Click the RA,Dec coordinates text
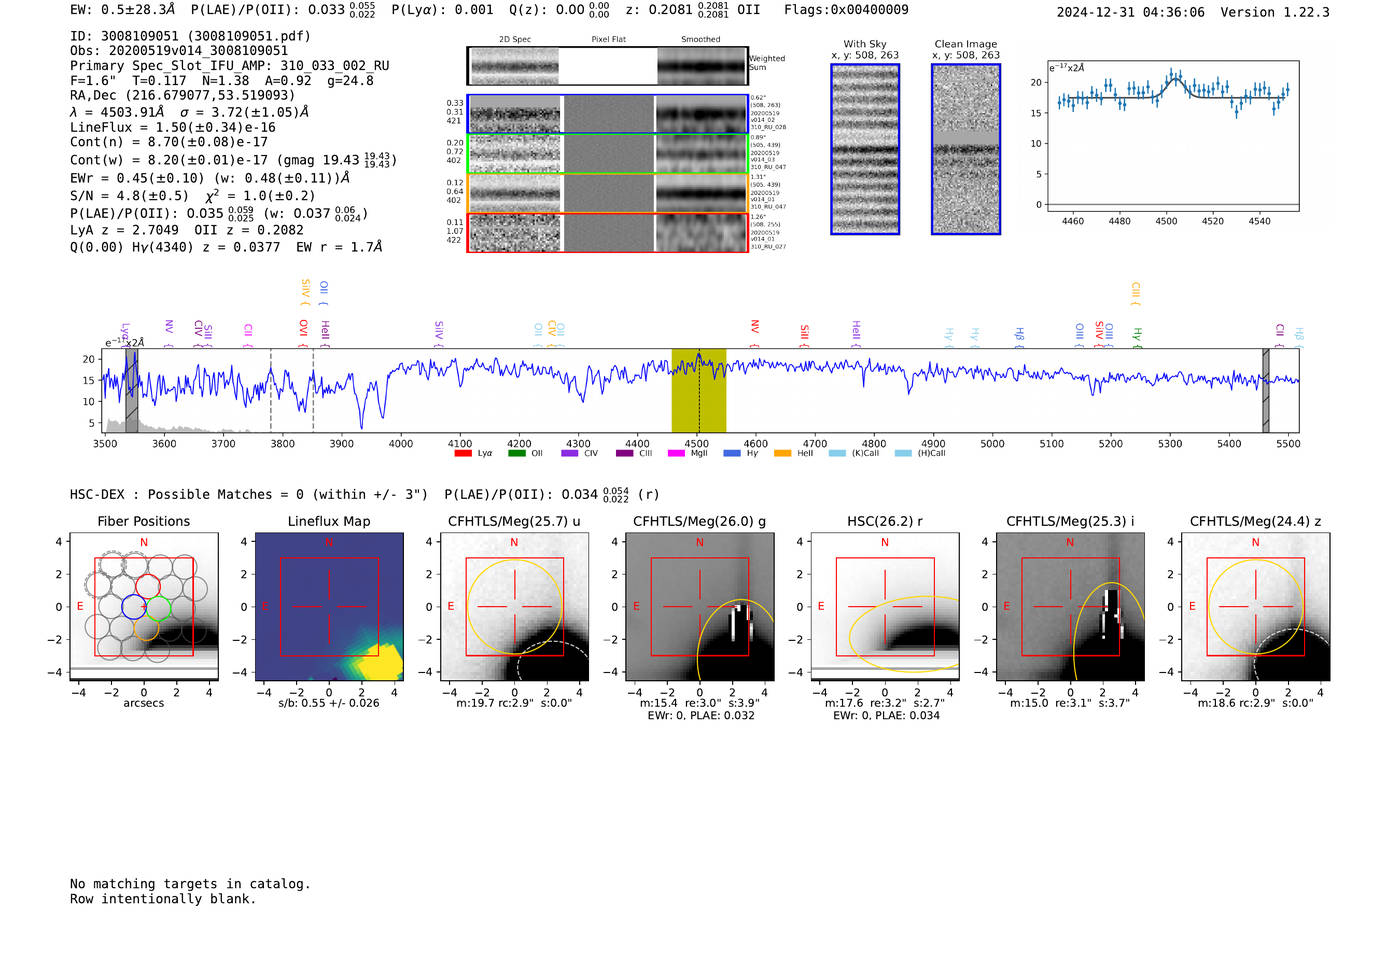This screenshot has height=953, width=1400. (x=182, y=96)
